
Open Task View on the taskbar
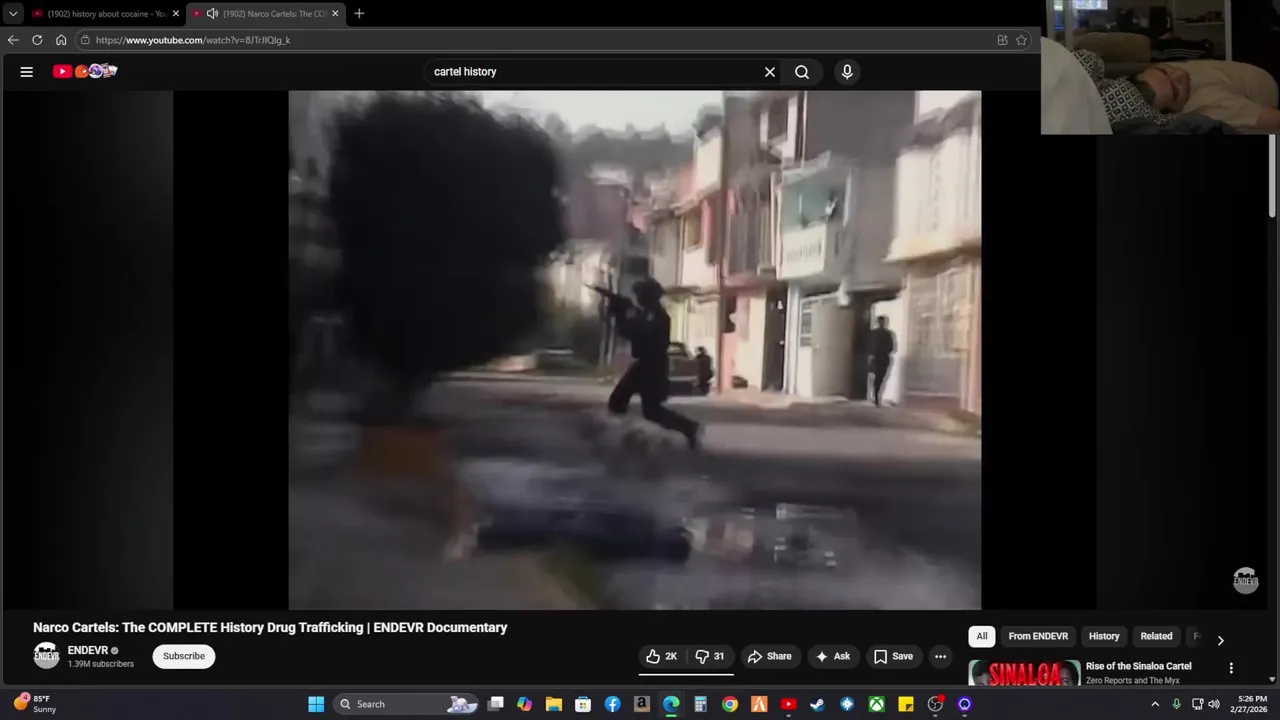click(x=496, y=704)
